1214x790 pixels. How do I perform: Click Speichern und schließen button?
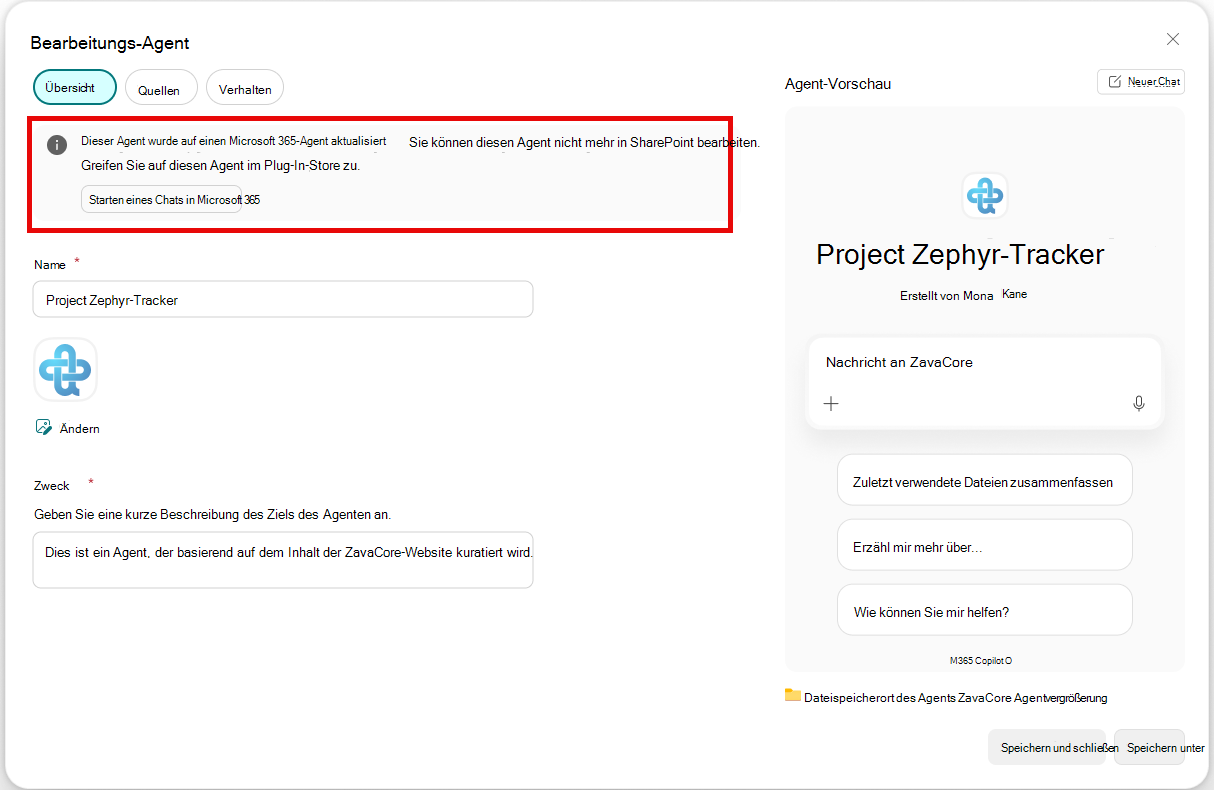click(x=1047, y=747)
